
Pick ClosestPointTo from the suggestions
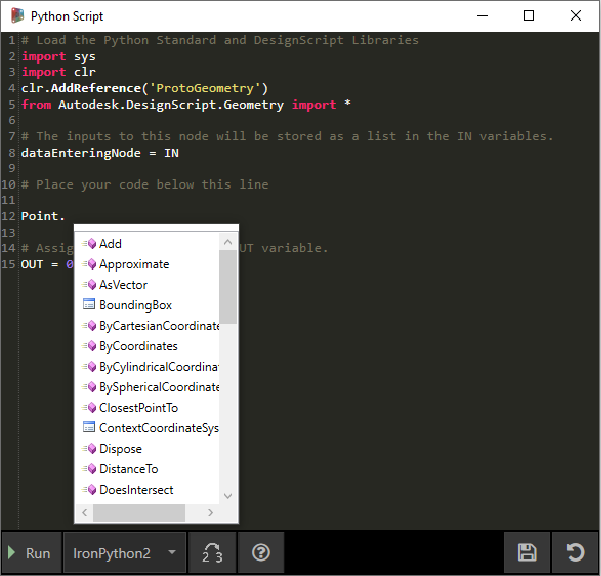(x=138, y=408)
